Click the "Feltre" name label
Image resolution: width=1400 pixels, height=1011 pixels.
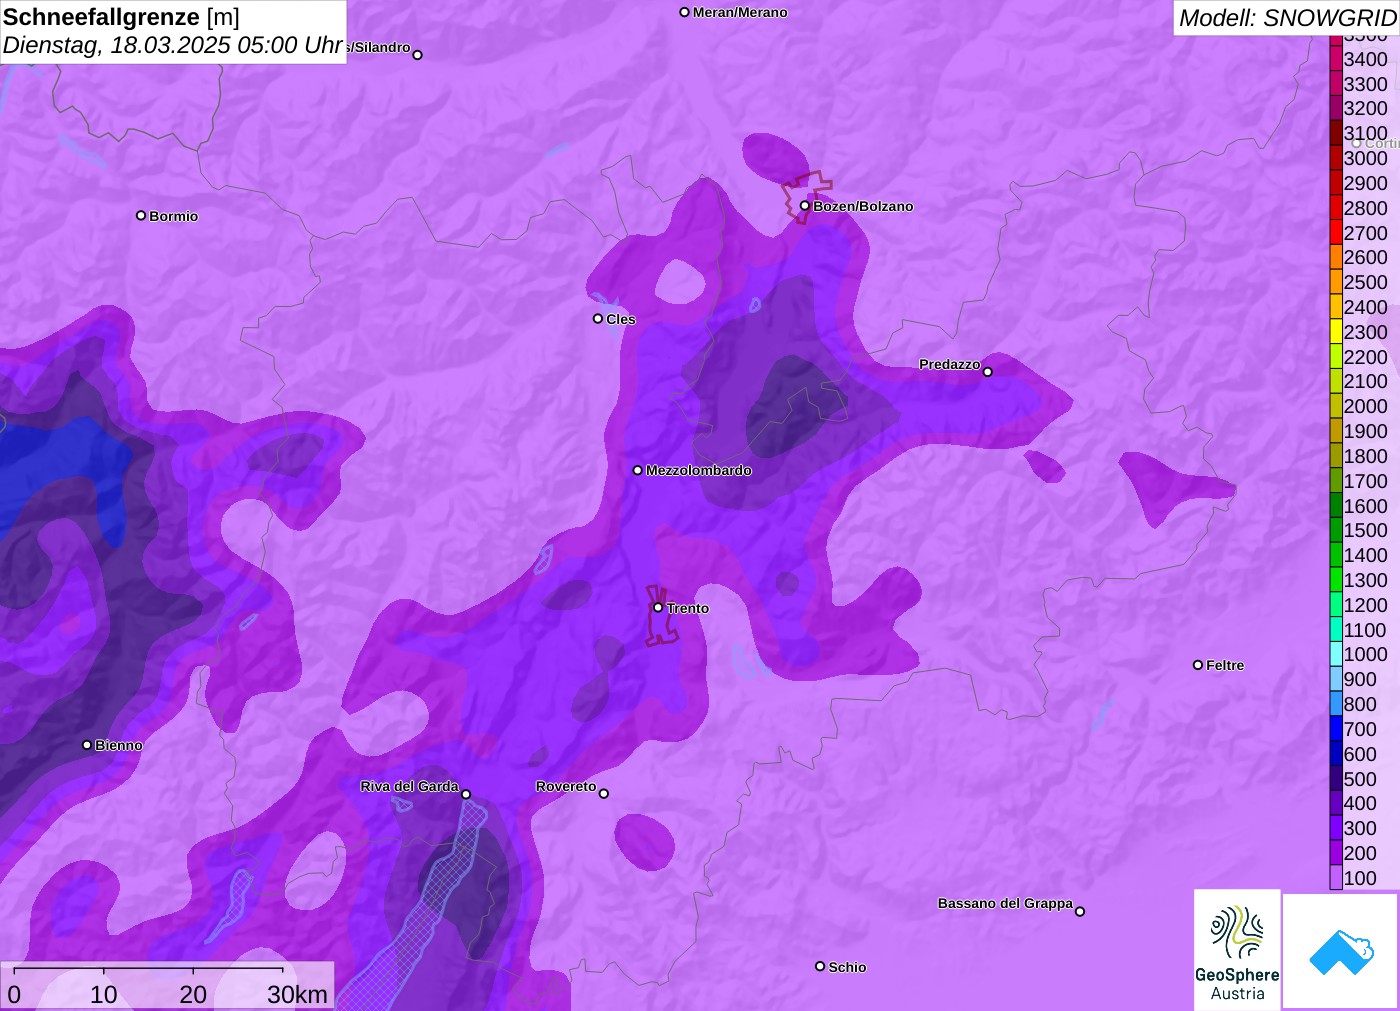1225,665
